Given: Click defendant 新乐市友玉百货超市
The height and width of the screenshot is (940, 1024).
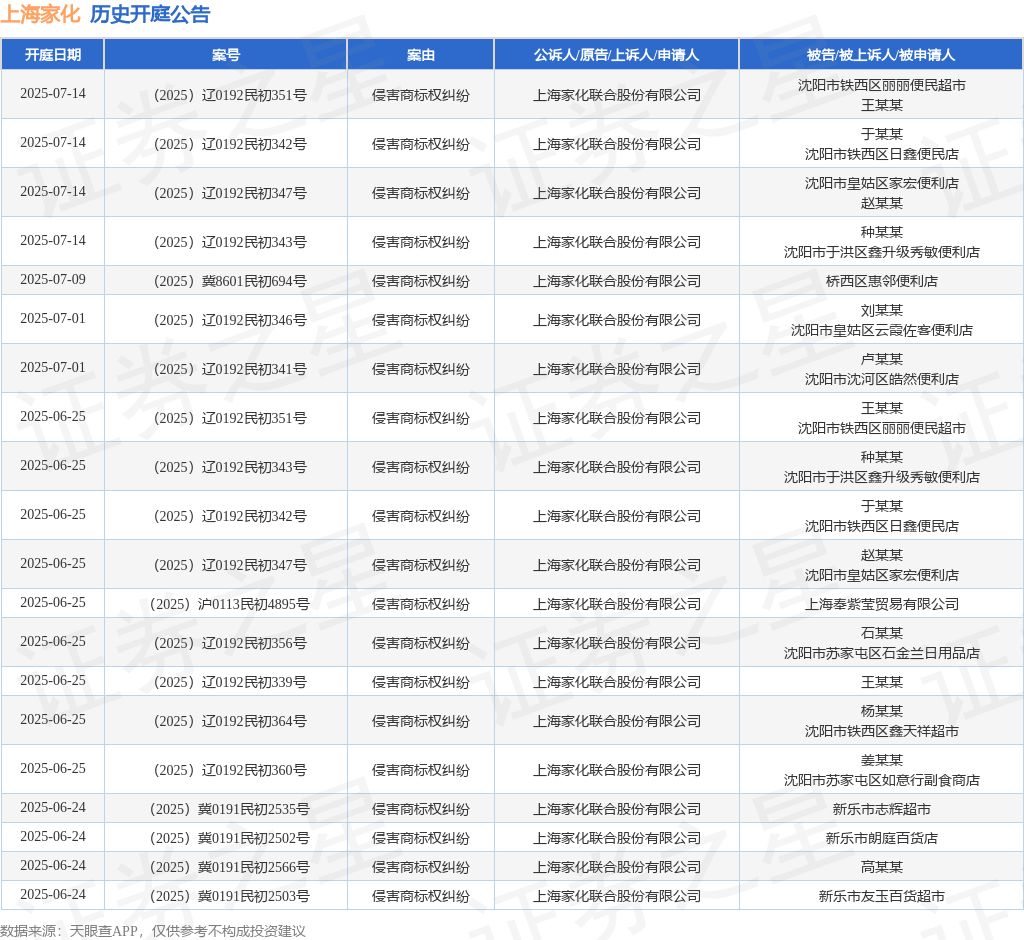Looking at the screenshot, I should 882,896.
